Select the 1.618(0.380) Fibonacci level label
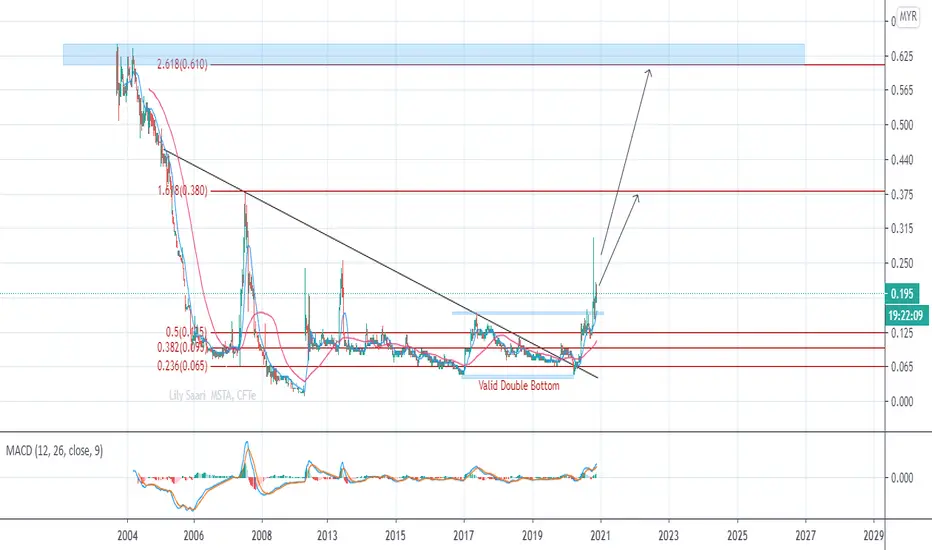Viewport: 932px width, 550px height. point(182,191)
